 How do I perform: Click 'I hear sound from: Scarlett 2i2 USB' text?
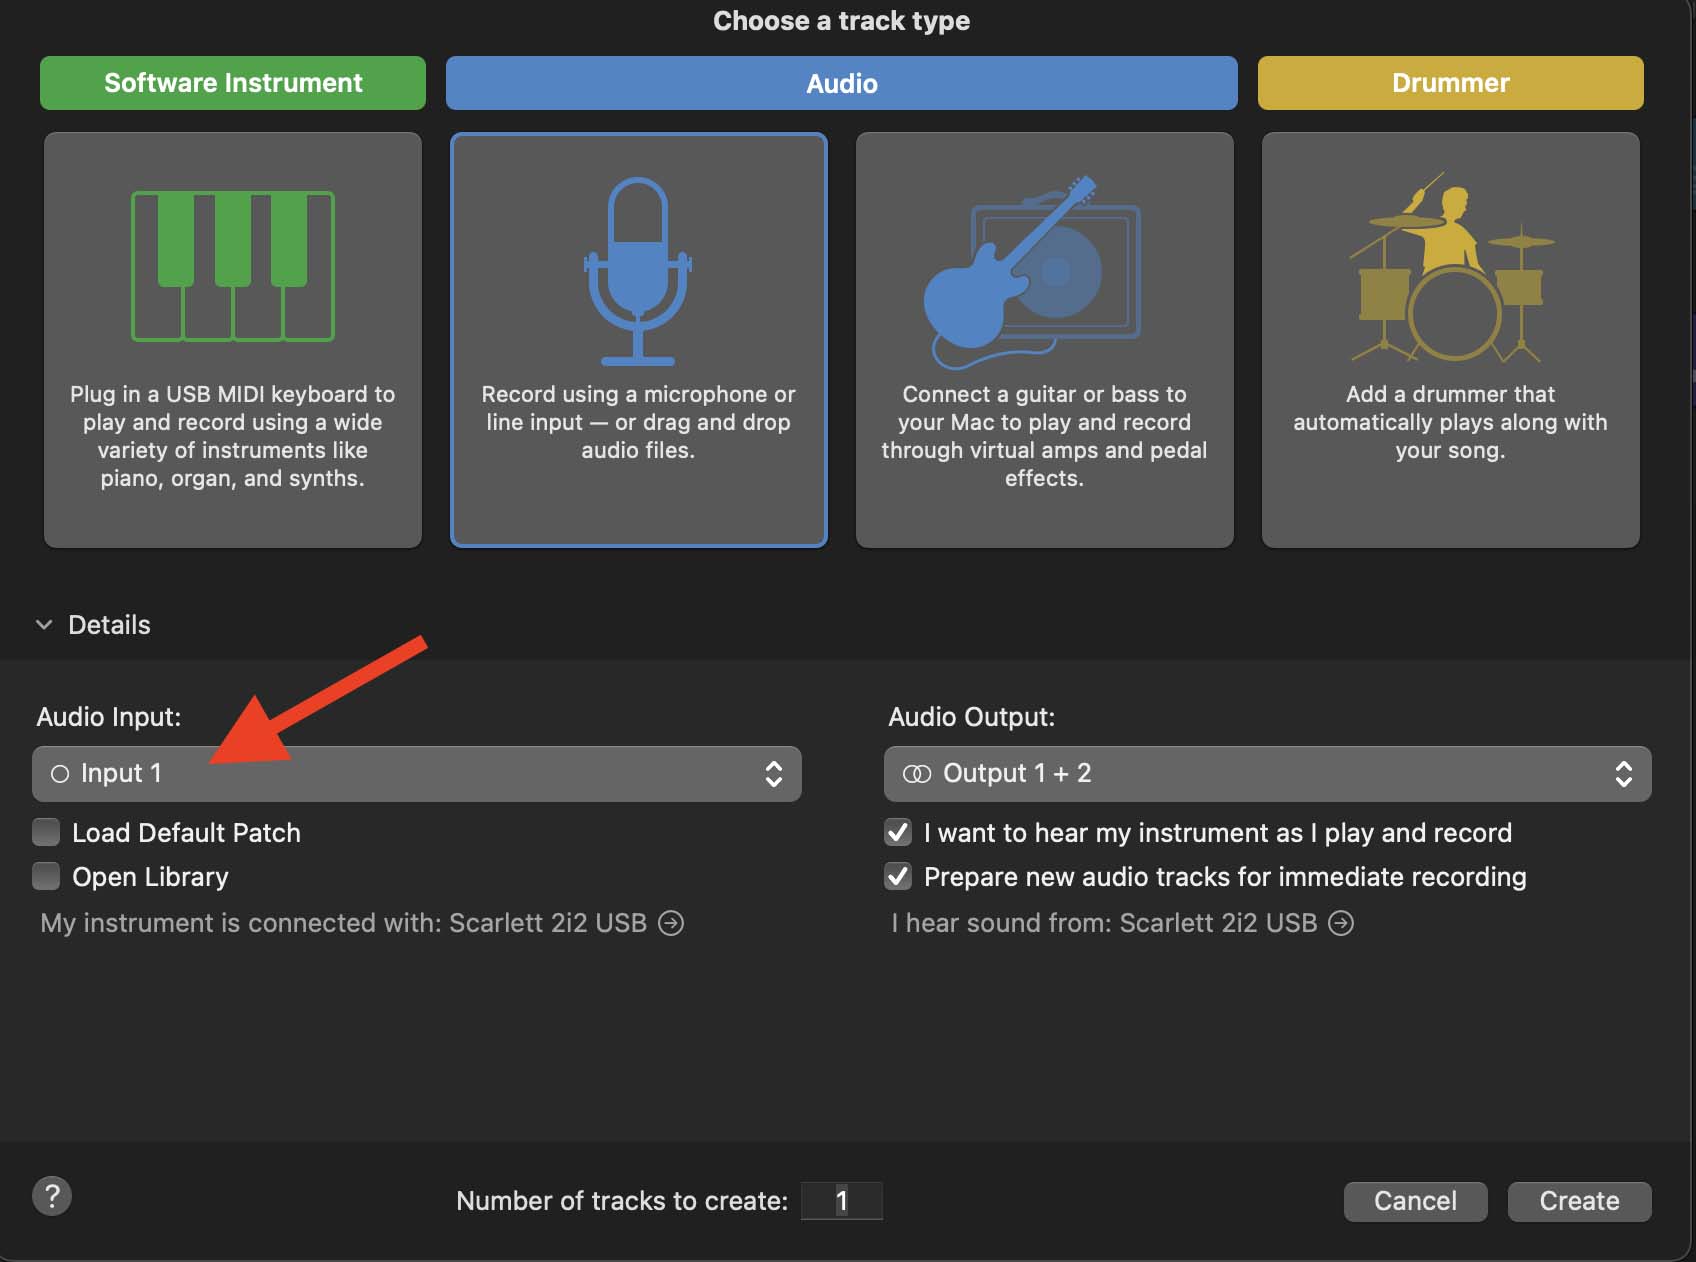[x=1105, y=923]
